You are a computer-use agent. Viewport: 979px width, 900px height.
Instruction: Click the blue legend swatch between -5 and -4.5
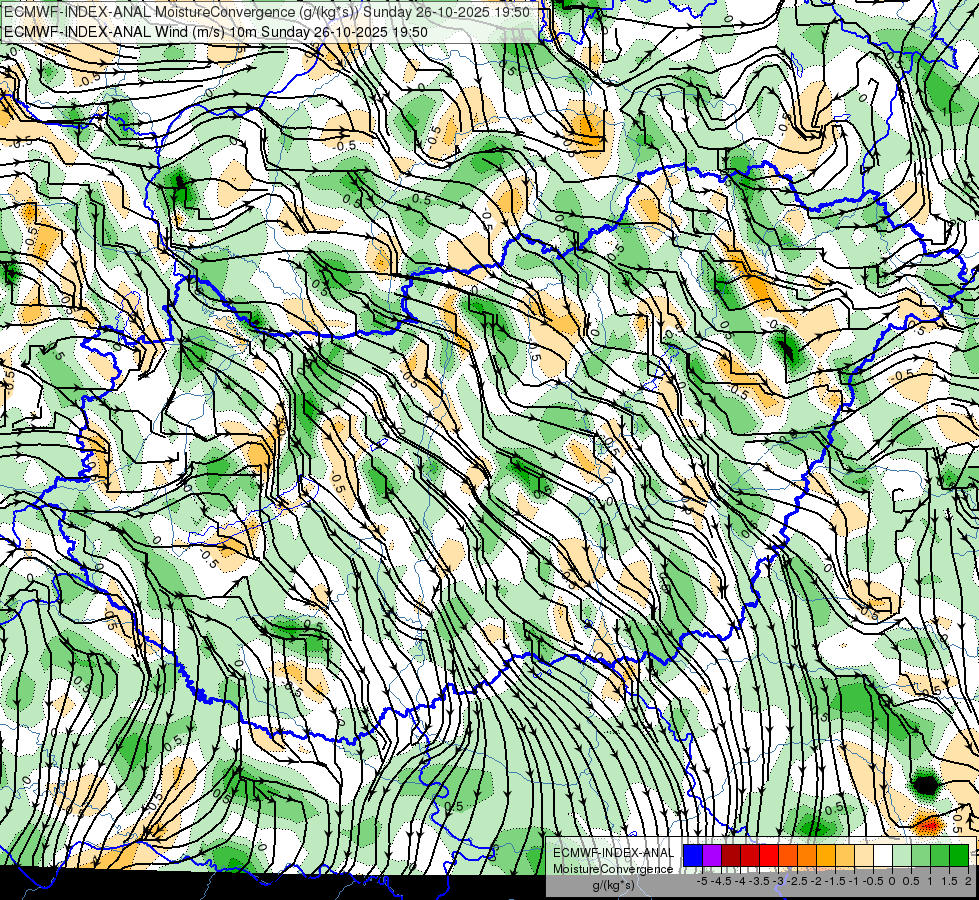coord(693,856)
